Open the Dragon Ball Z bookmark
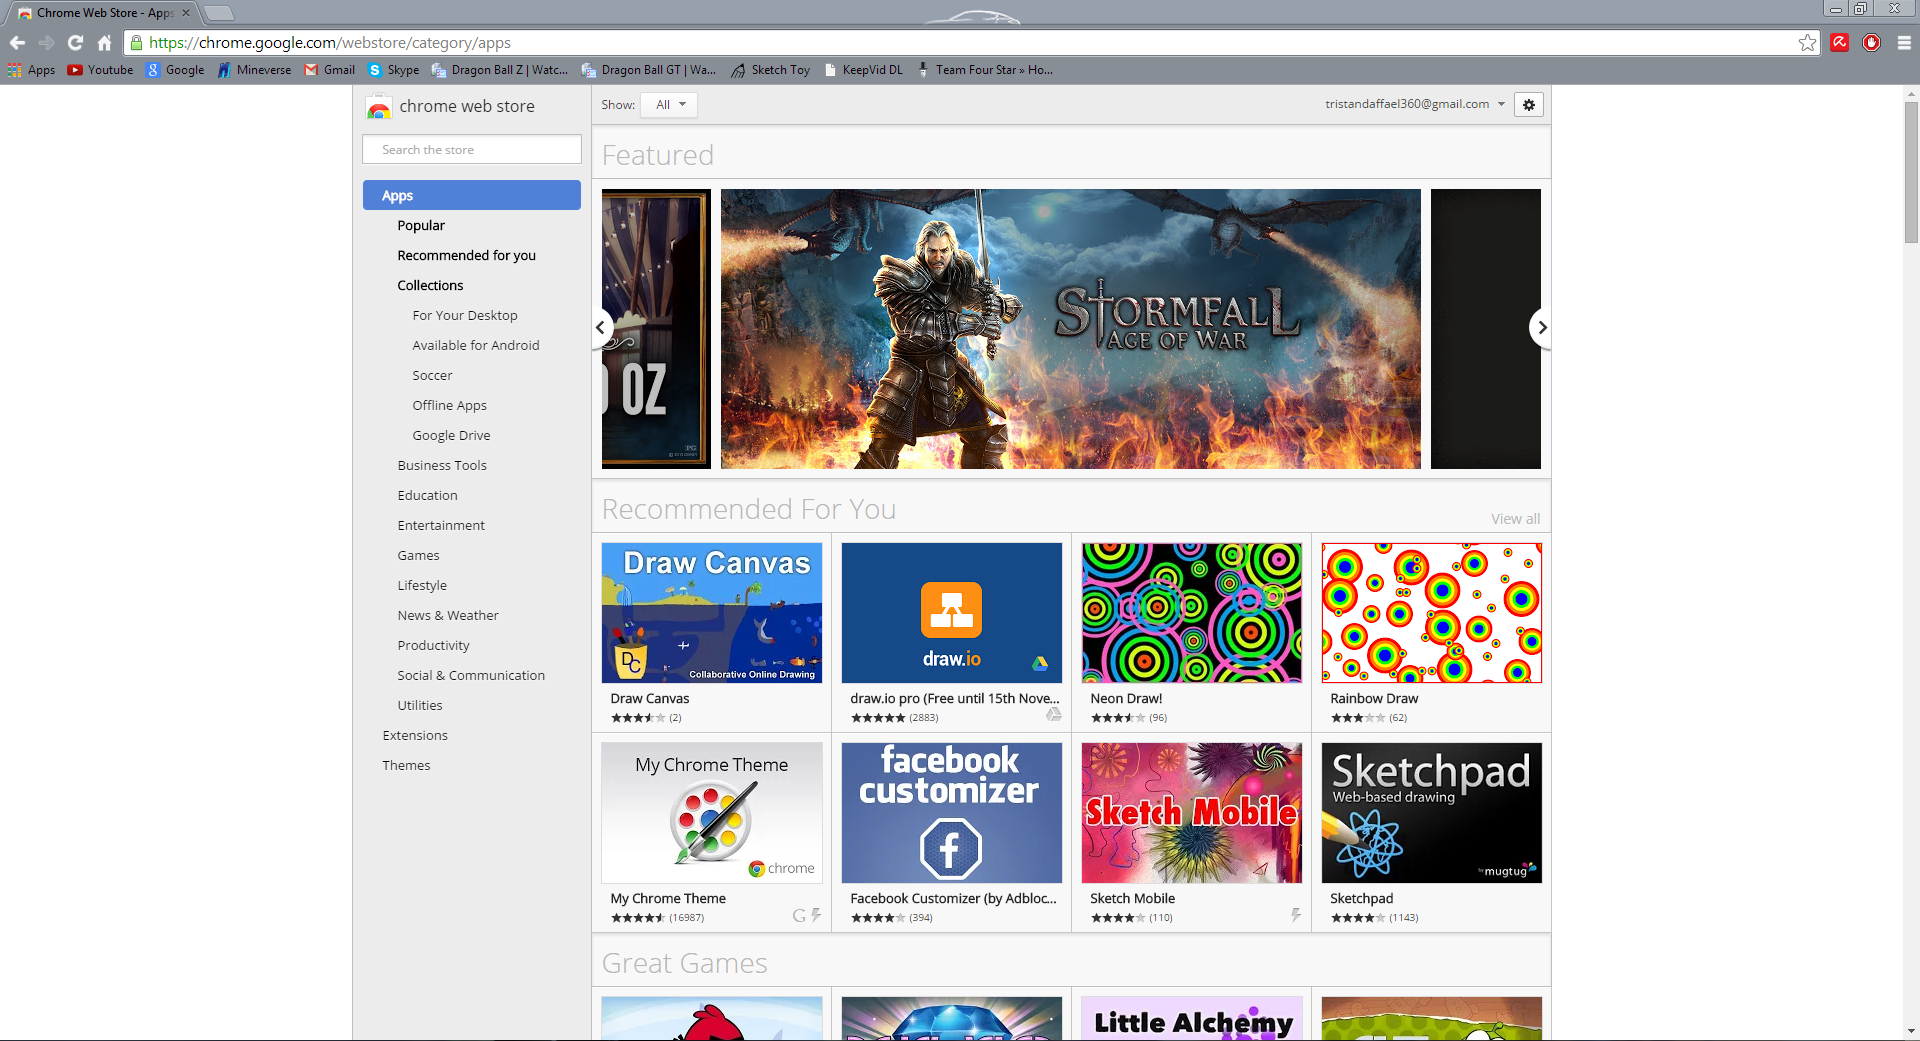Screen dimensions: 1920x1041 500,70
